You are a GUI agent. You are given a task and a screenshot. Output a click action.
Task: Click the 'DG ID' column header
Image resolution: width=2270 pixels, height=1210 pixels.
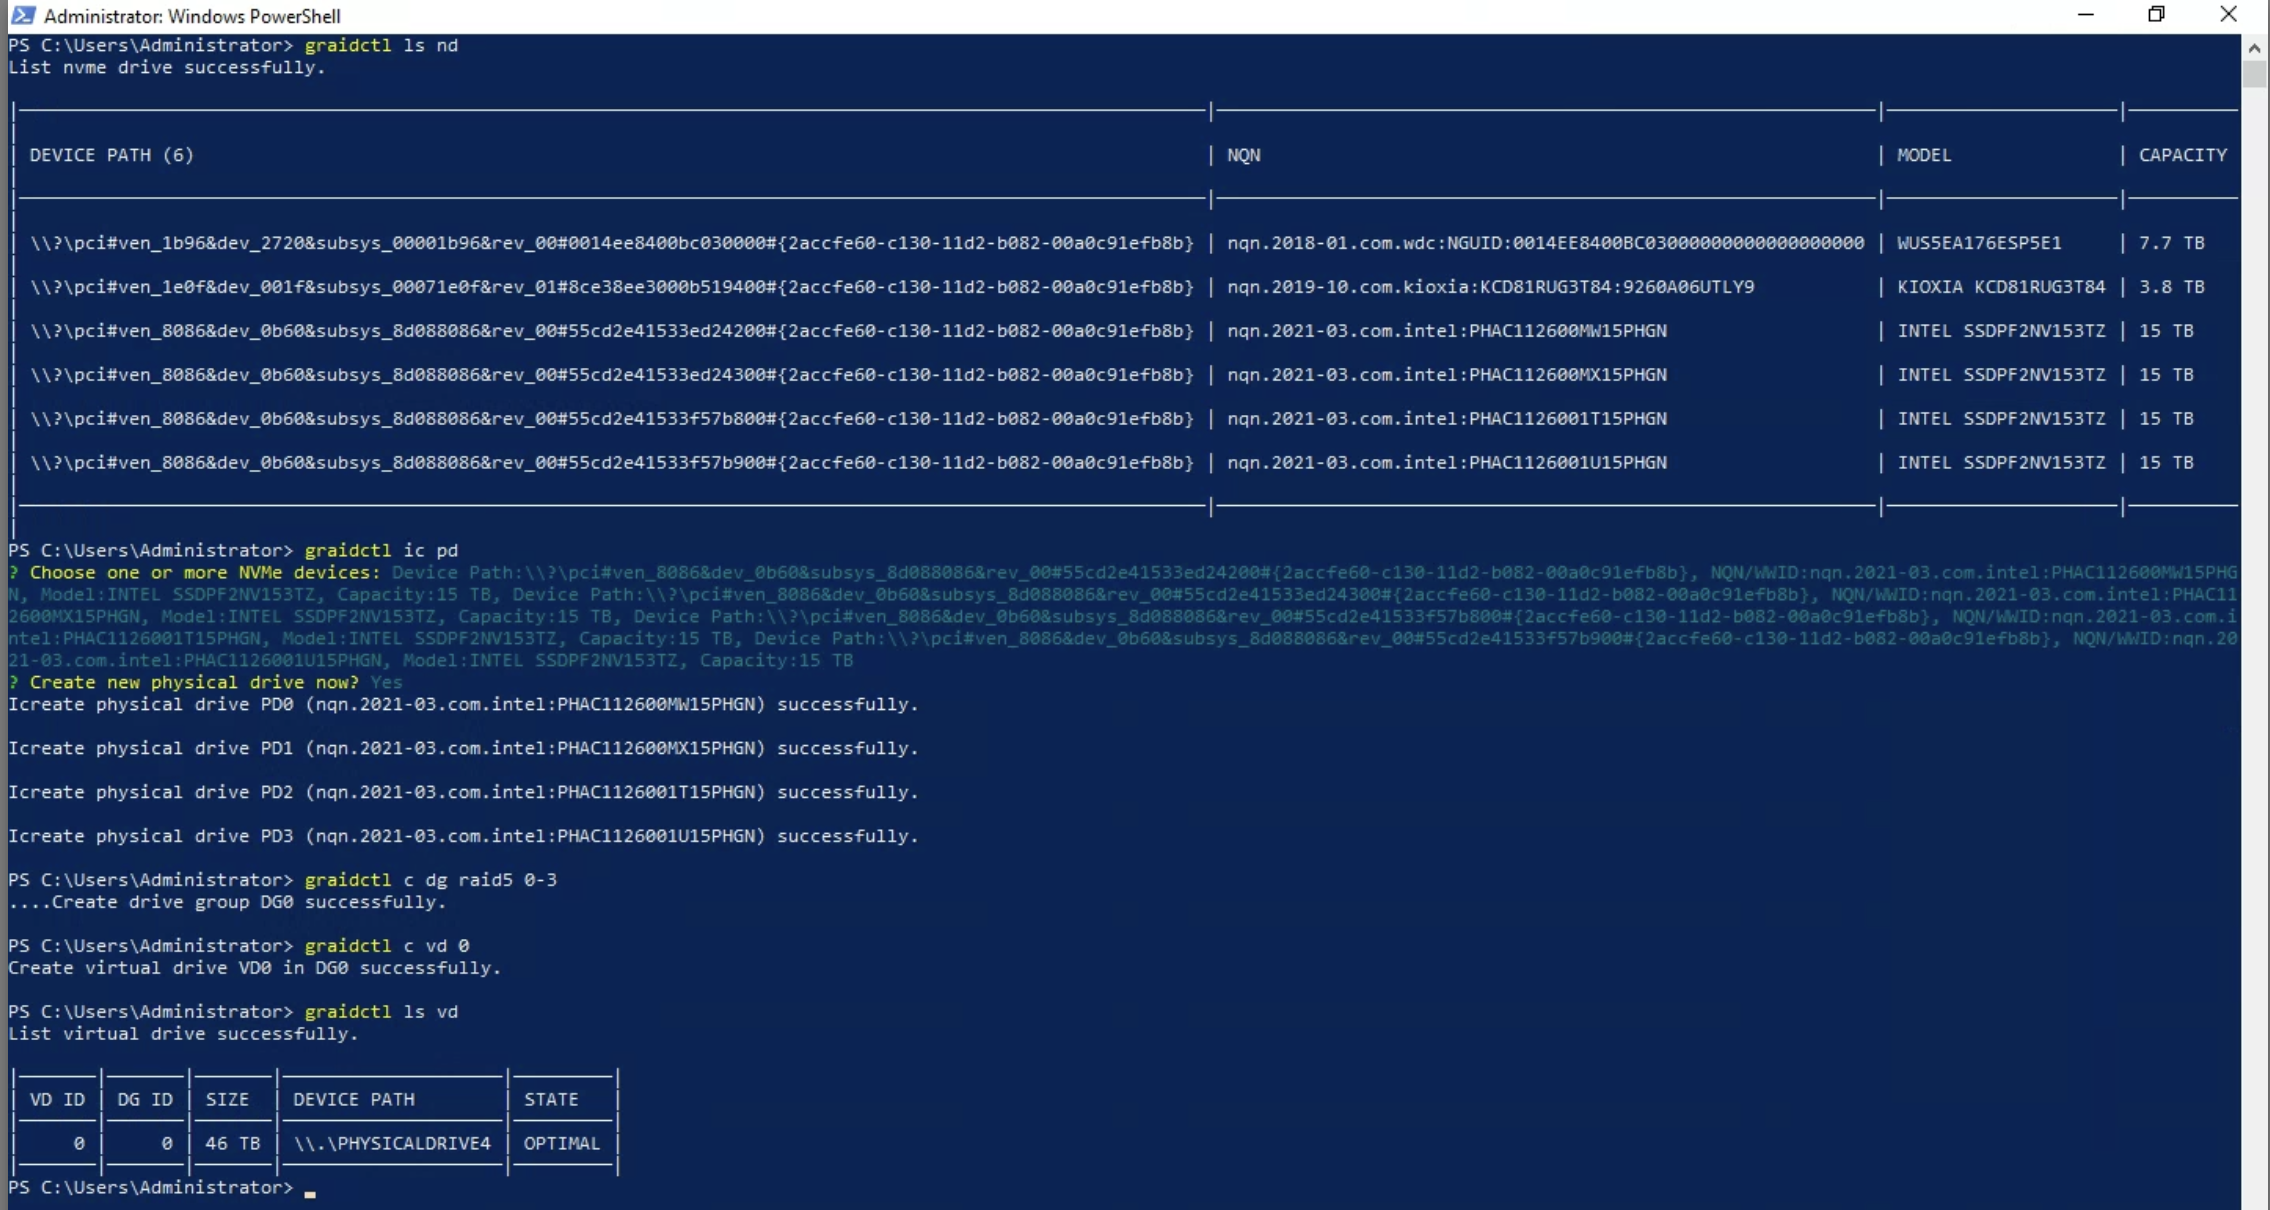tap(145, 1099)
